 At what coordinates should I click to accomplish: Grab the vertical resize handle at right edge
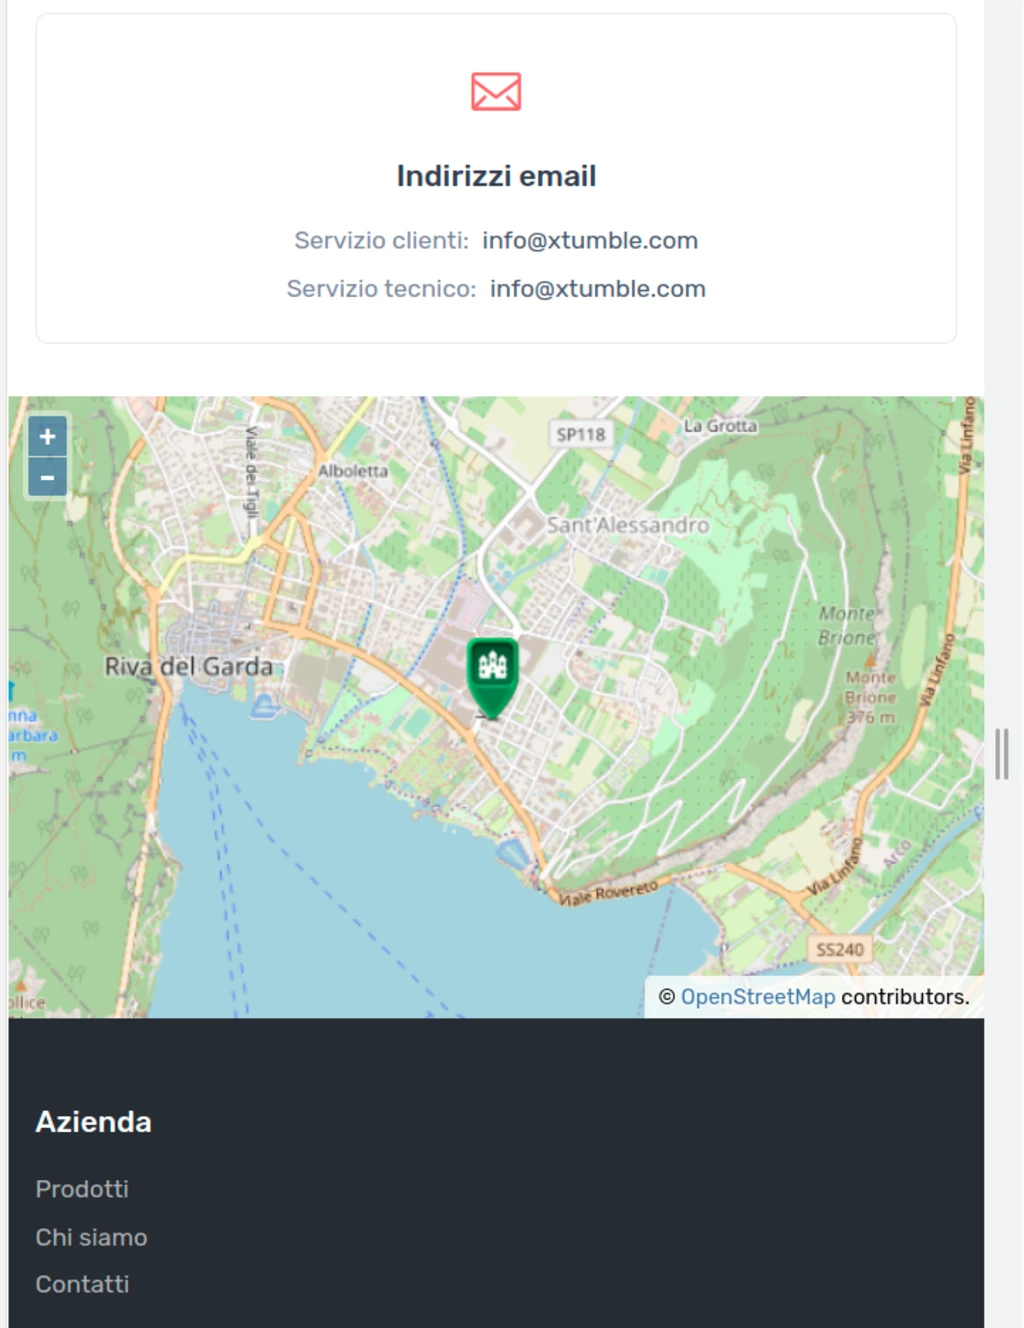click(x=1002, y=754)
